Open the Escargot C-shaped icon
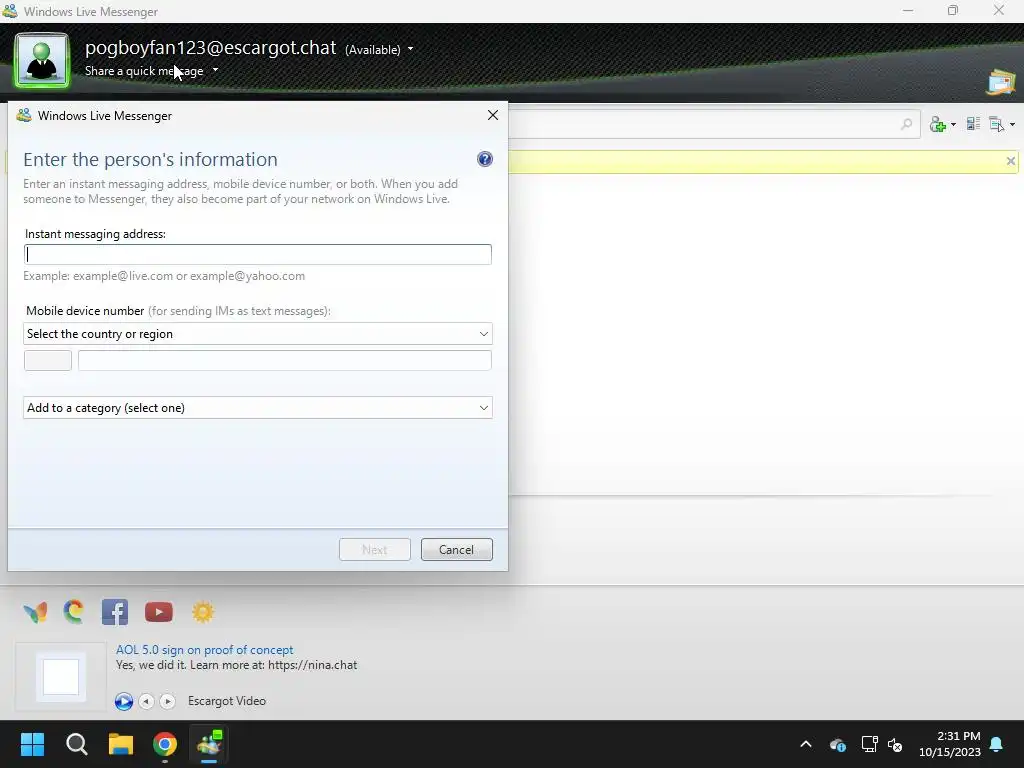The image size is (1024, 768). [x=74, y=611]
